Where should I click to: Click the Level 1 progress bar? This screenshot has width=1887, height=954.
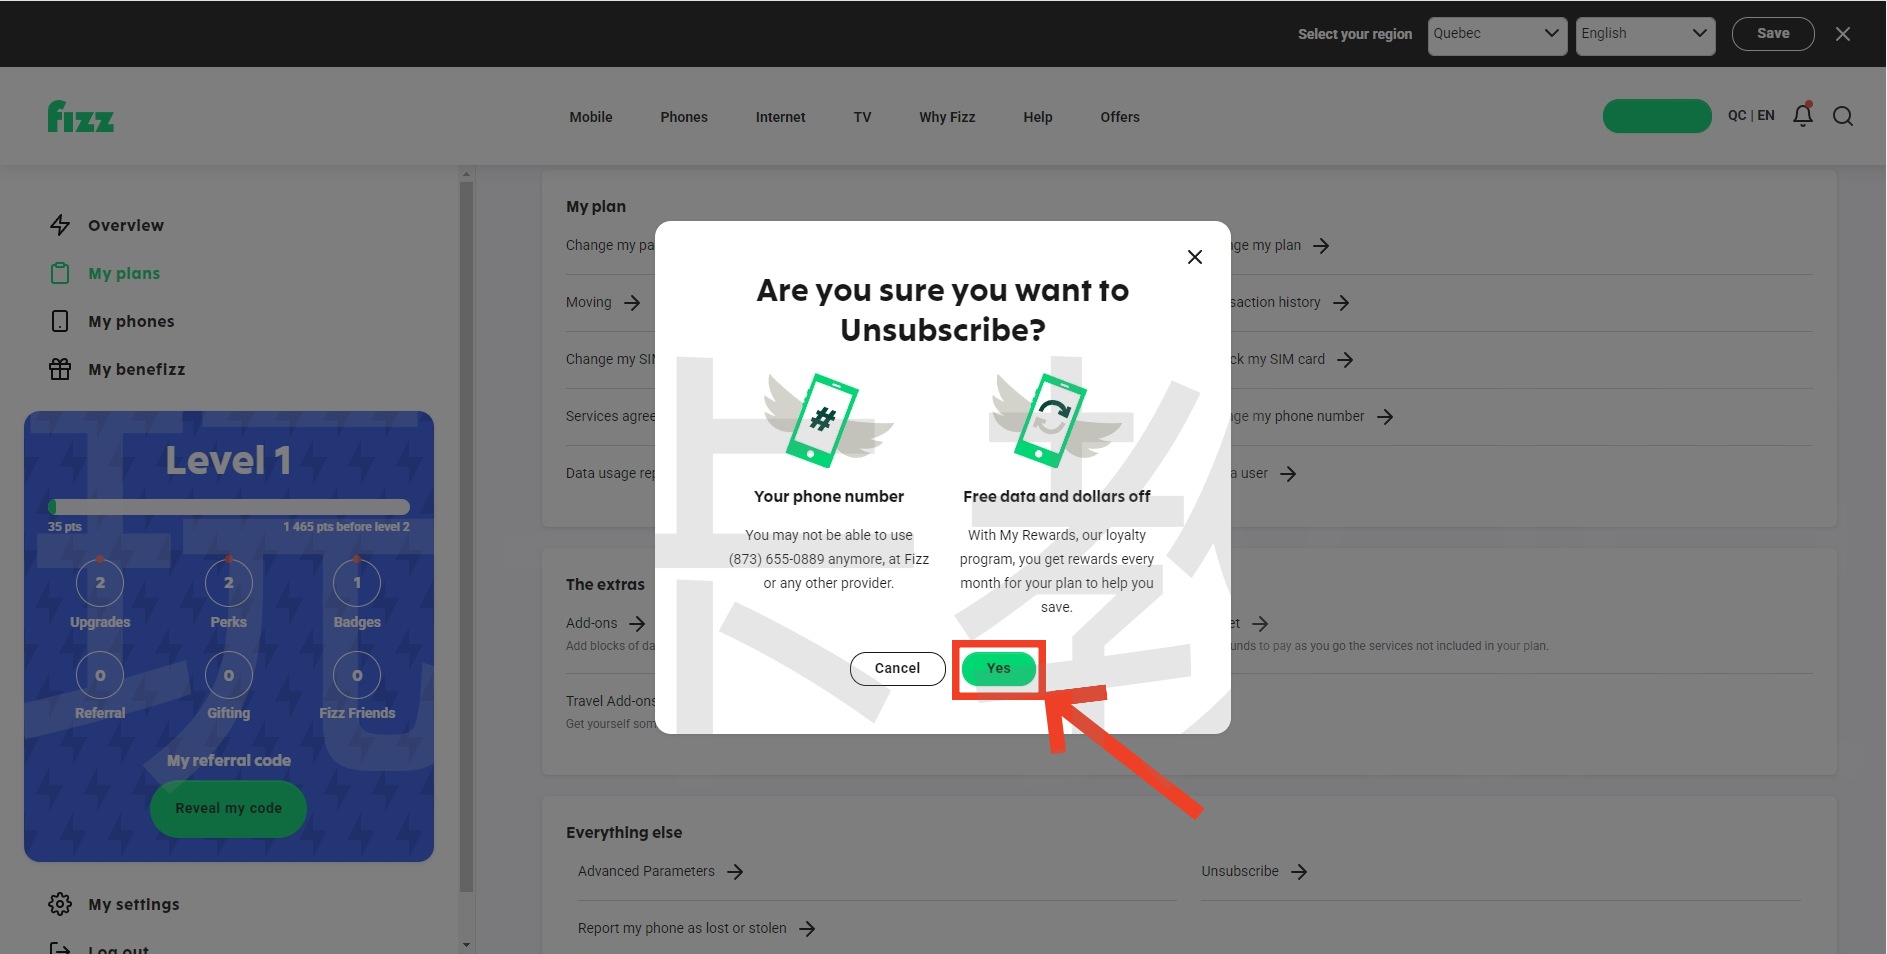pyautogui.click(x=229, y=507)
